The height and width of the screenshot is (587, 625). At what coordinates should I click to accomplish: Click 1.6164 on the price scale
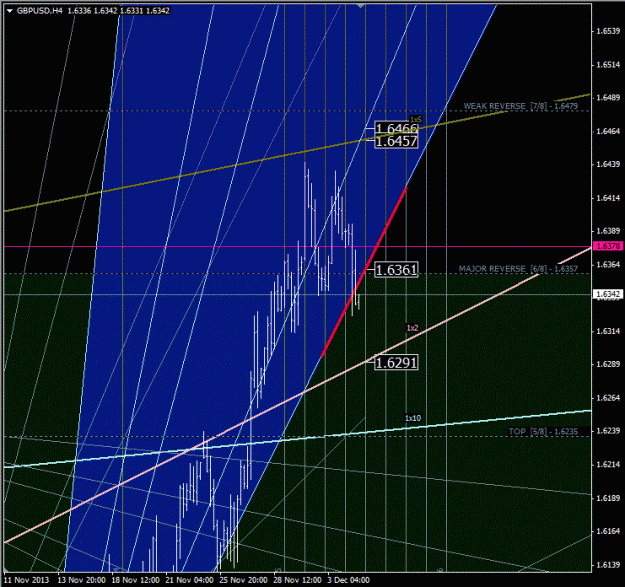tap(608, 531)
